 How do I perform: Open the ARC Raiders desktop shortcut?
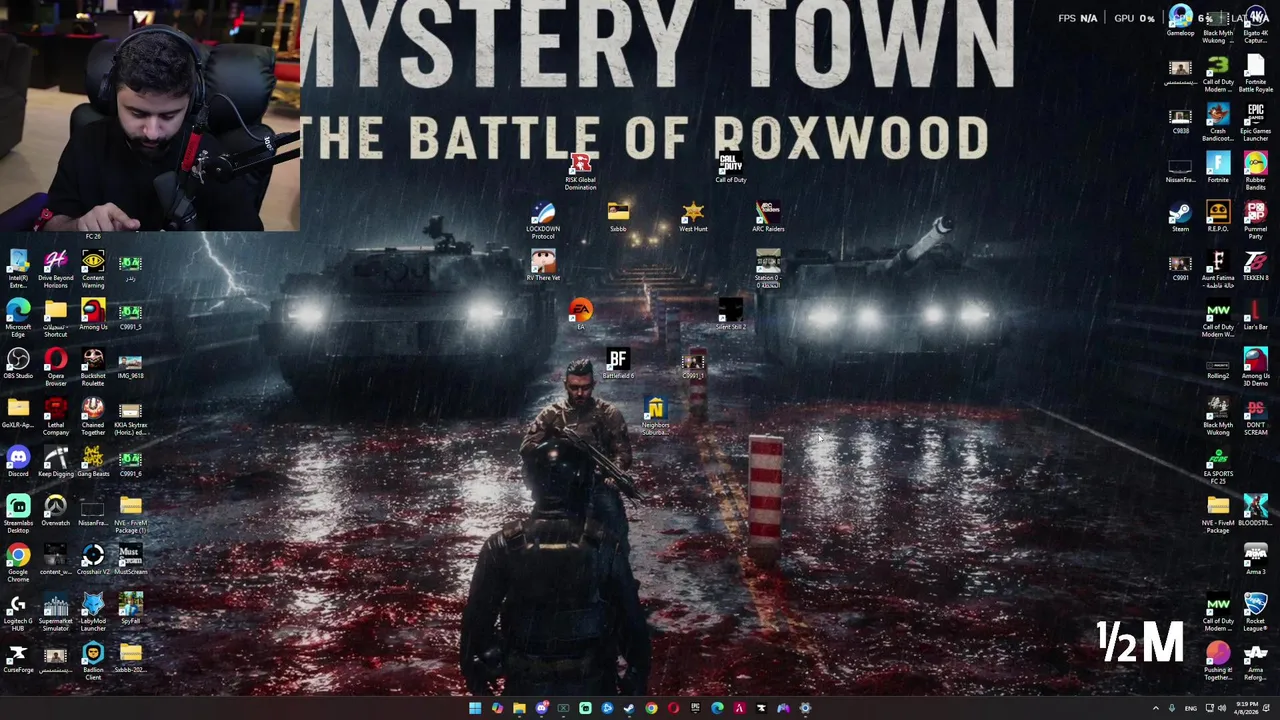(x=768, y=218)
